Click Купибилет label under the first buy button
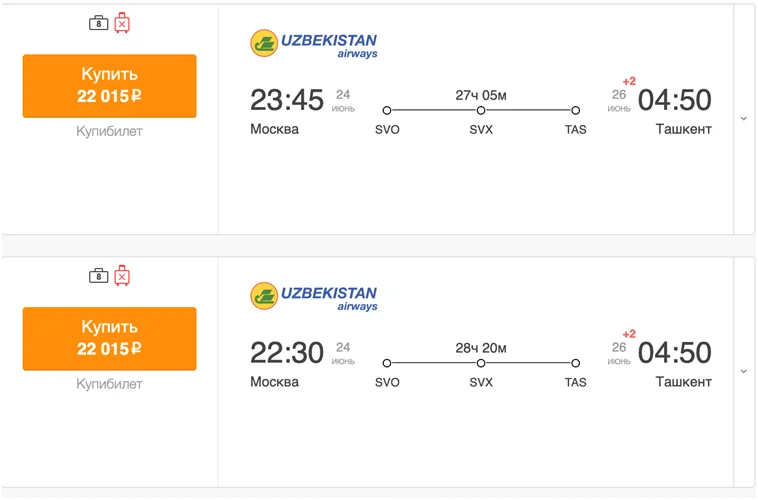The height and width of the screenshot is (500, 758). (x=110, y=131)
